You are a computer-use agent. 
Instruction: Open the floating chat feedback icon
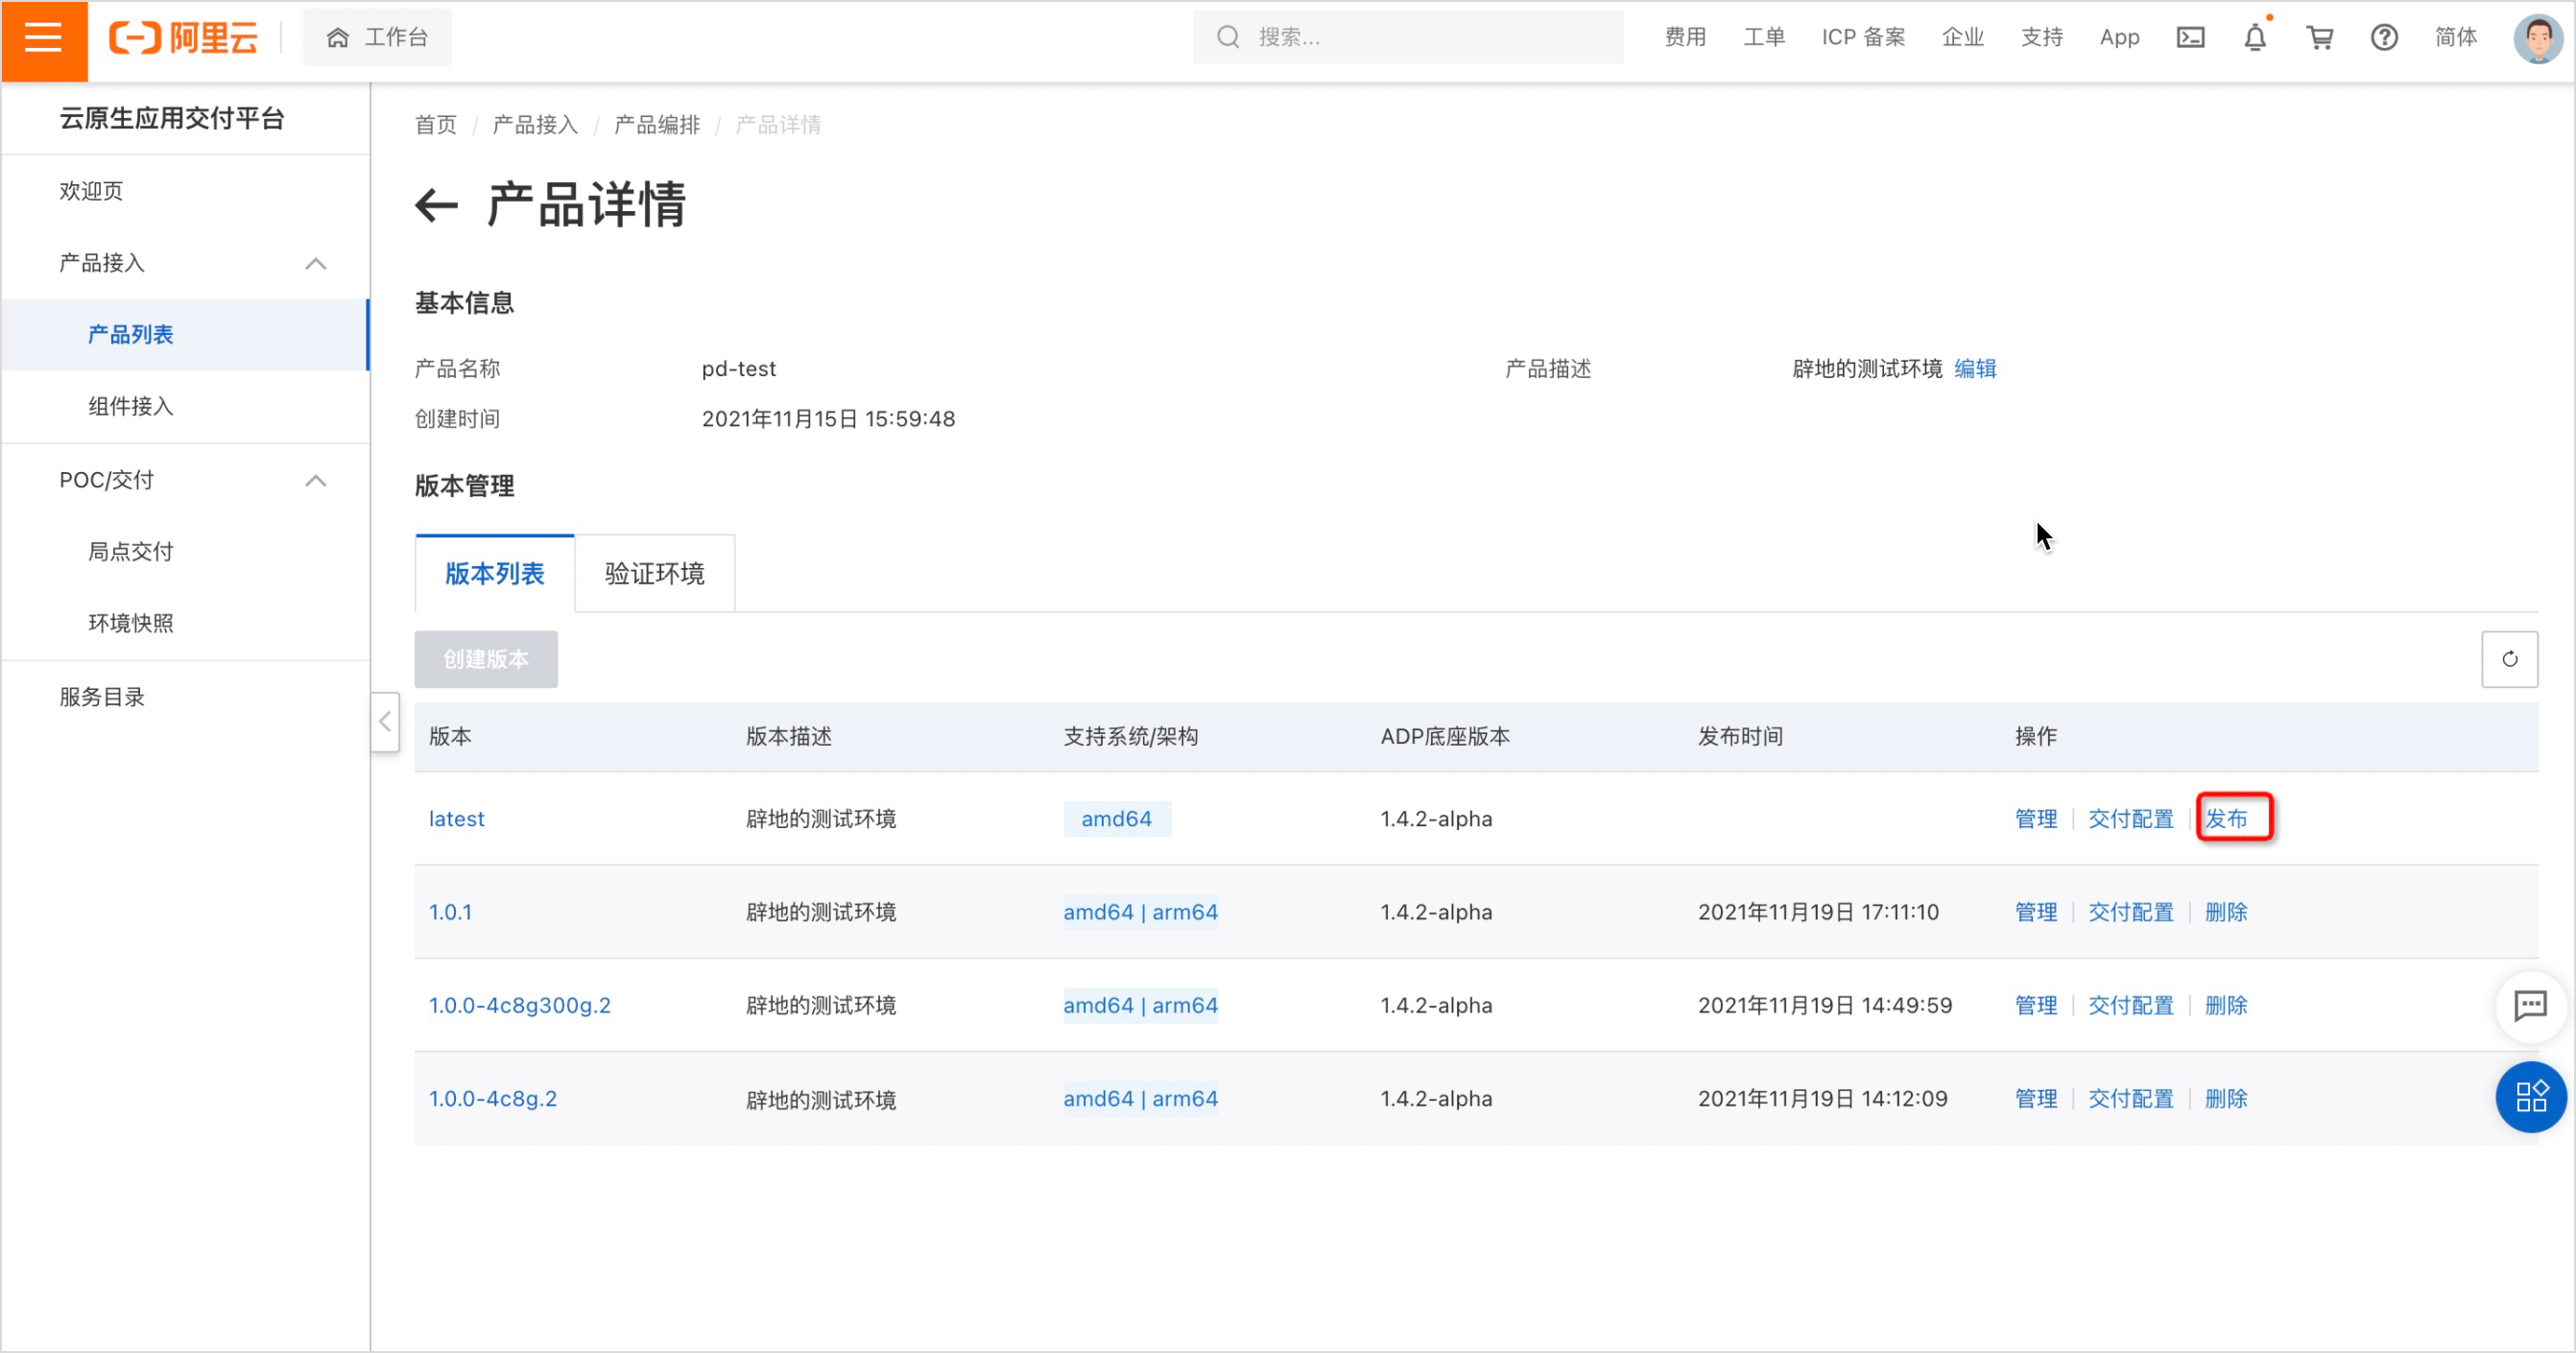coord(2530,1005)
